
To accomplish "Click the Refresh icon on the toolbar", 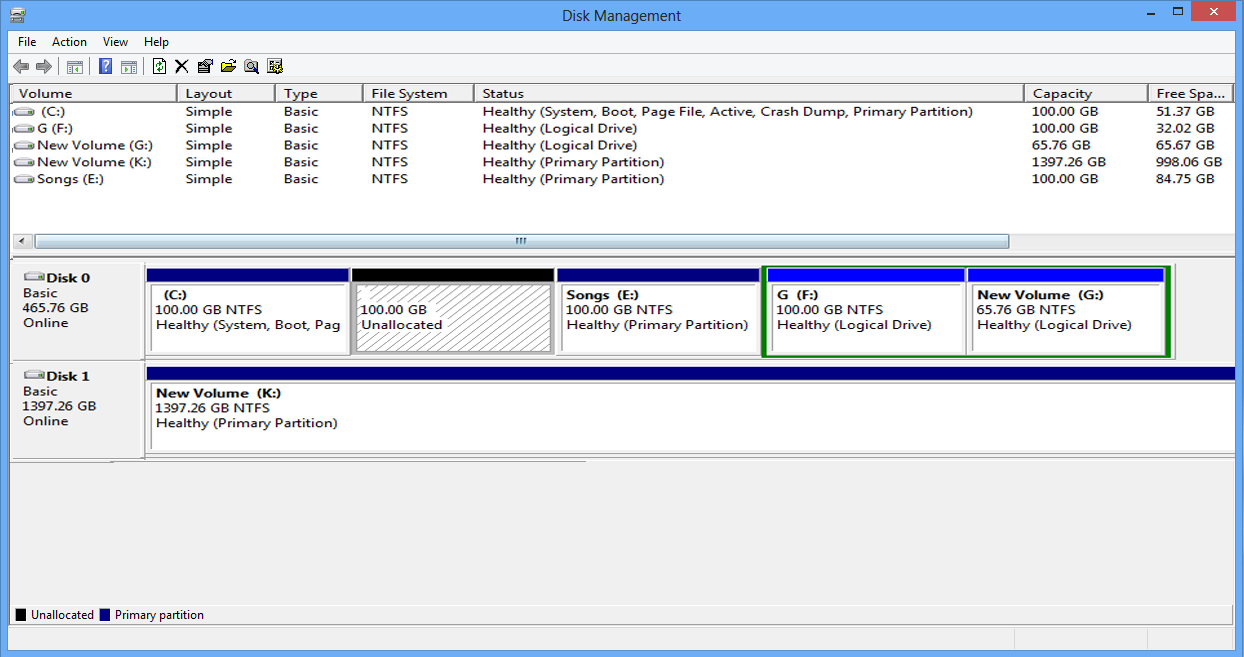I will (157, 66).
